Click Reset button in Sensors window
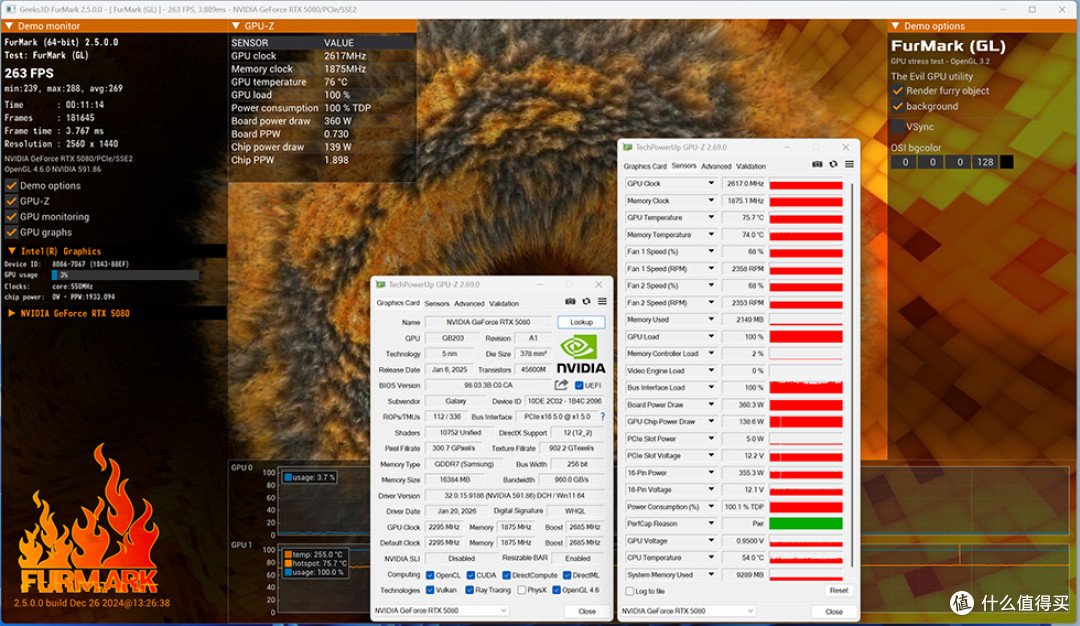 coord(838,590)
